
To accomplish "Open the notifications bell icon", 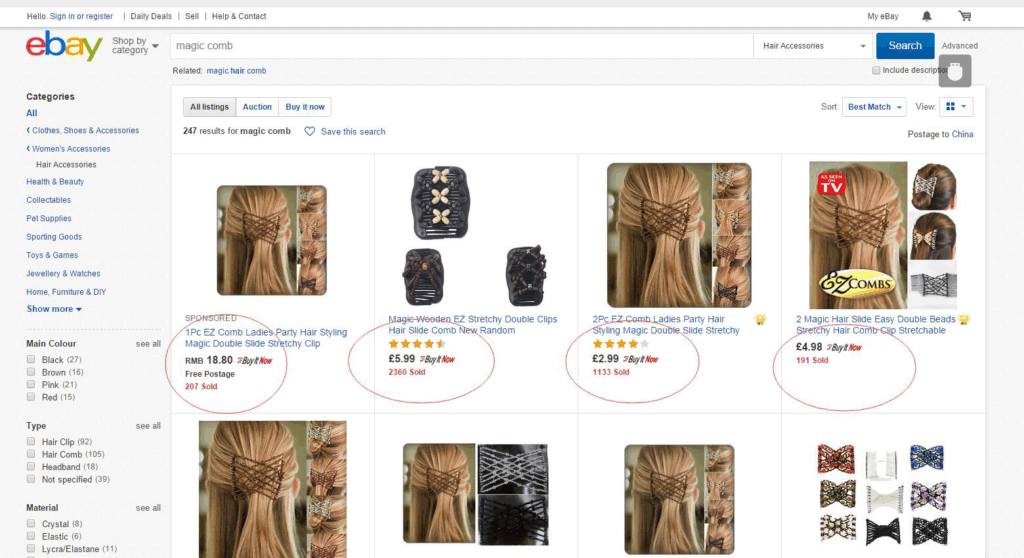I will (x=927, y=16).
